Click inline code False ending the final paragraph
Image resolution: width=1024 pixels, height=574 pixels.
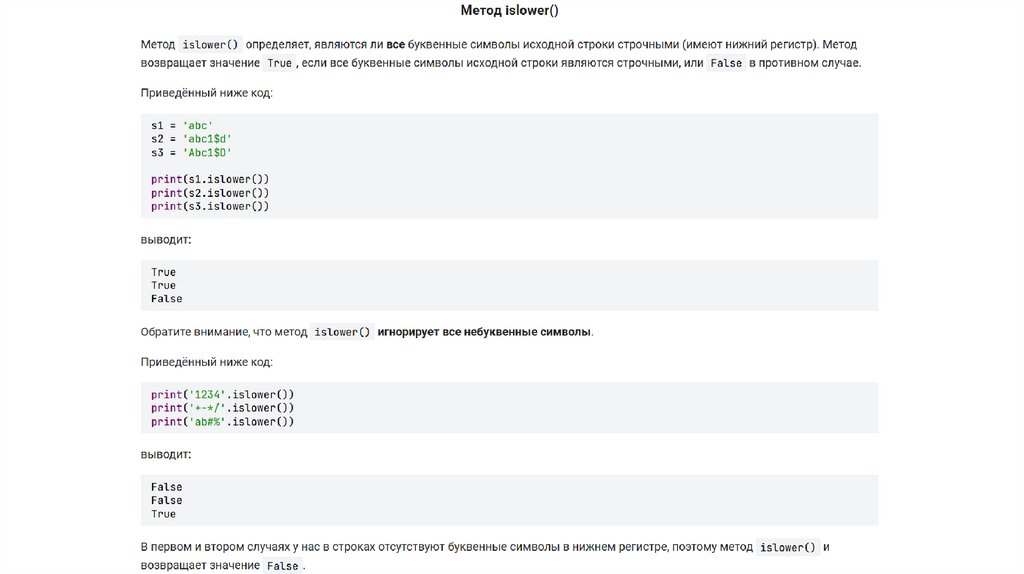click(x=282, y=566)
